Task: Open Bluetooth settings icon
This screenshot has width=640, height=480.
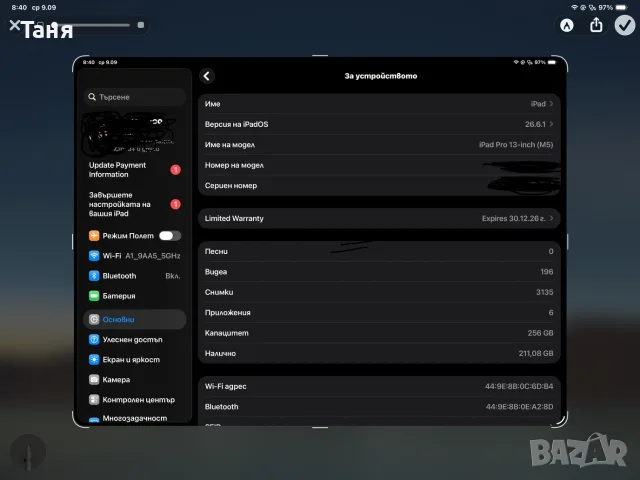Action: click(x=94, y=276)
